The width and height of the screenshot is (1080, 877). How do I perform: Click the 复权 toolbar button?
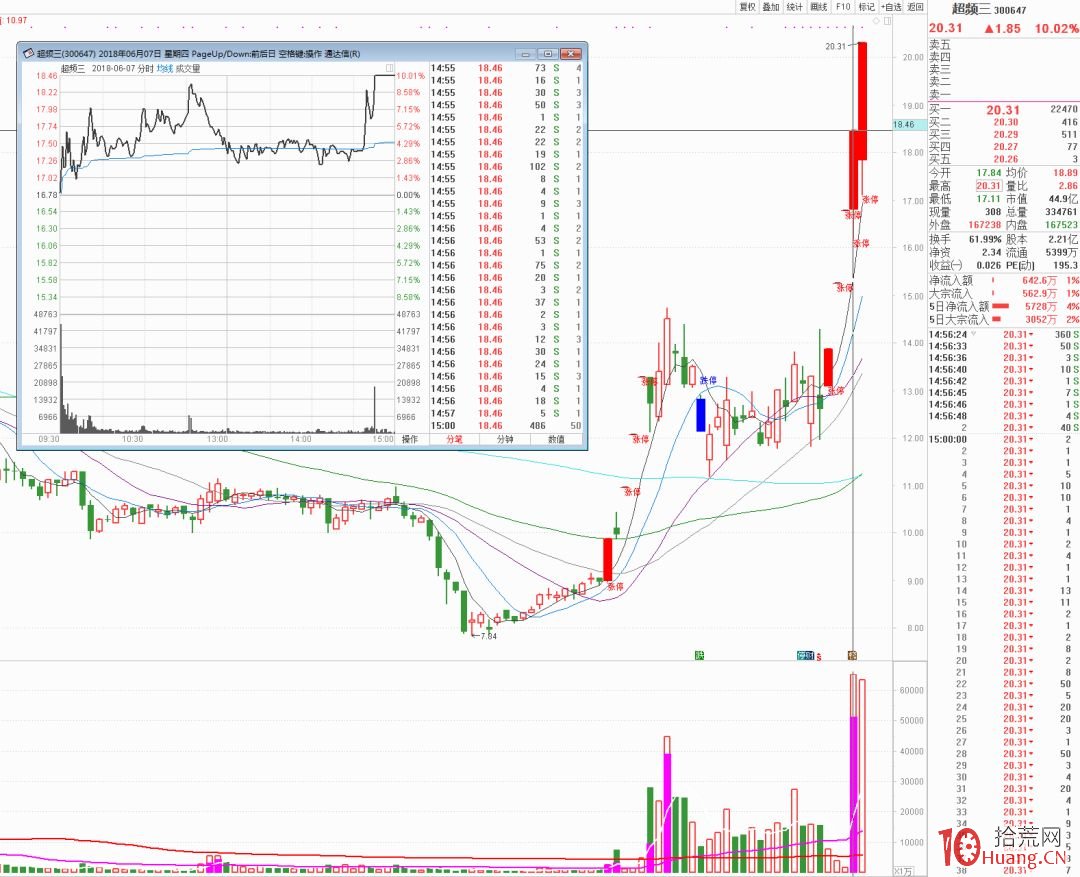tap(747, 7)
